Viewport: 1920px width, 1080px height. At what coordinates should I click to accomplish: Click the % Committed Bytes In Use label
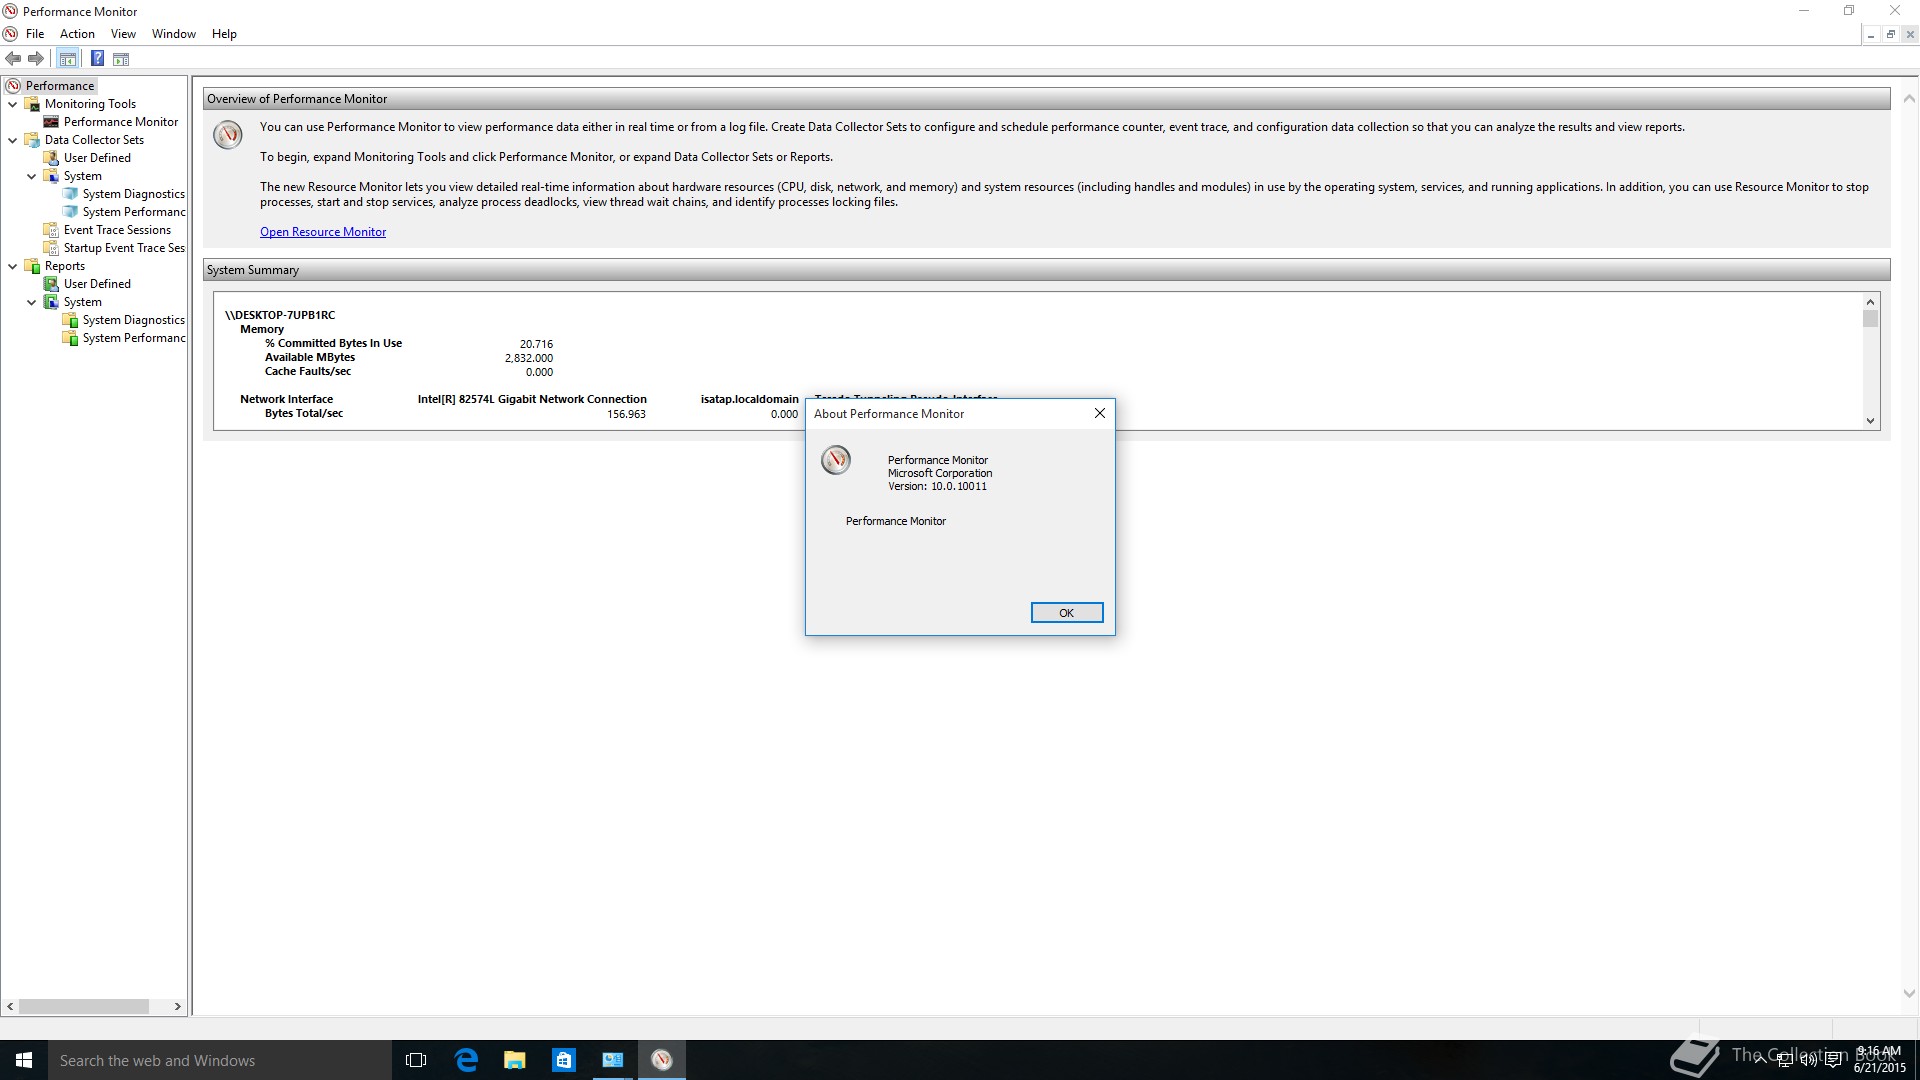(x=333, y=343)
